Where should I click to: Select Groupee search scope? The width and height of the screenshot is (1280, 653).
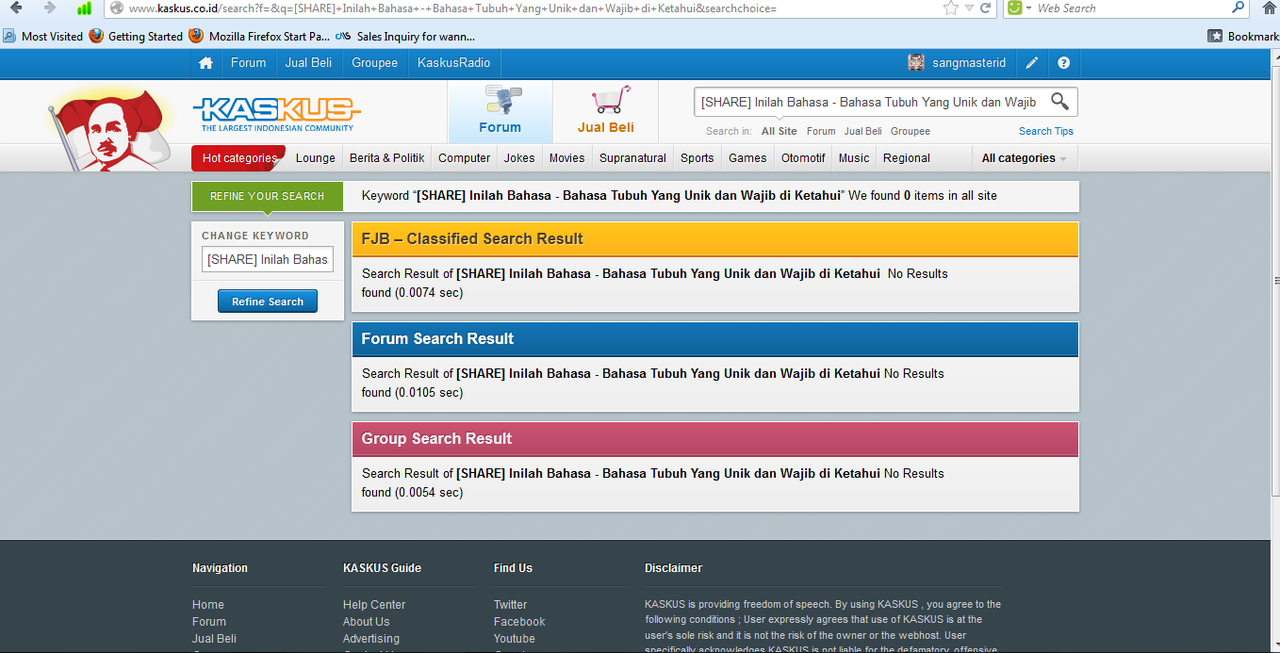(910, 131)
